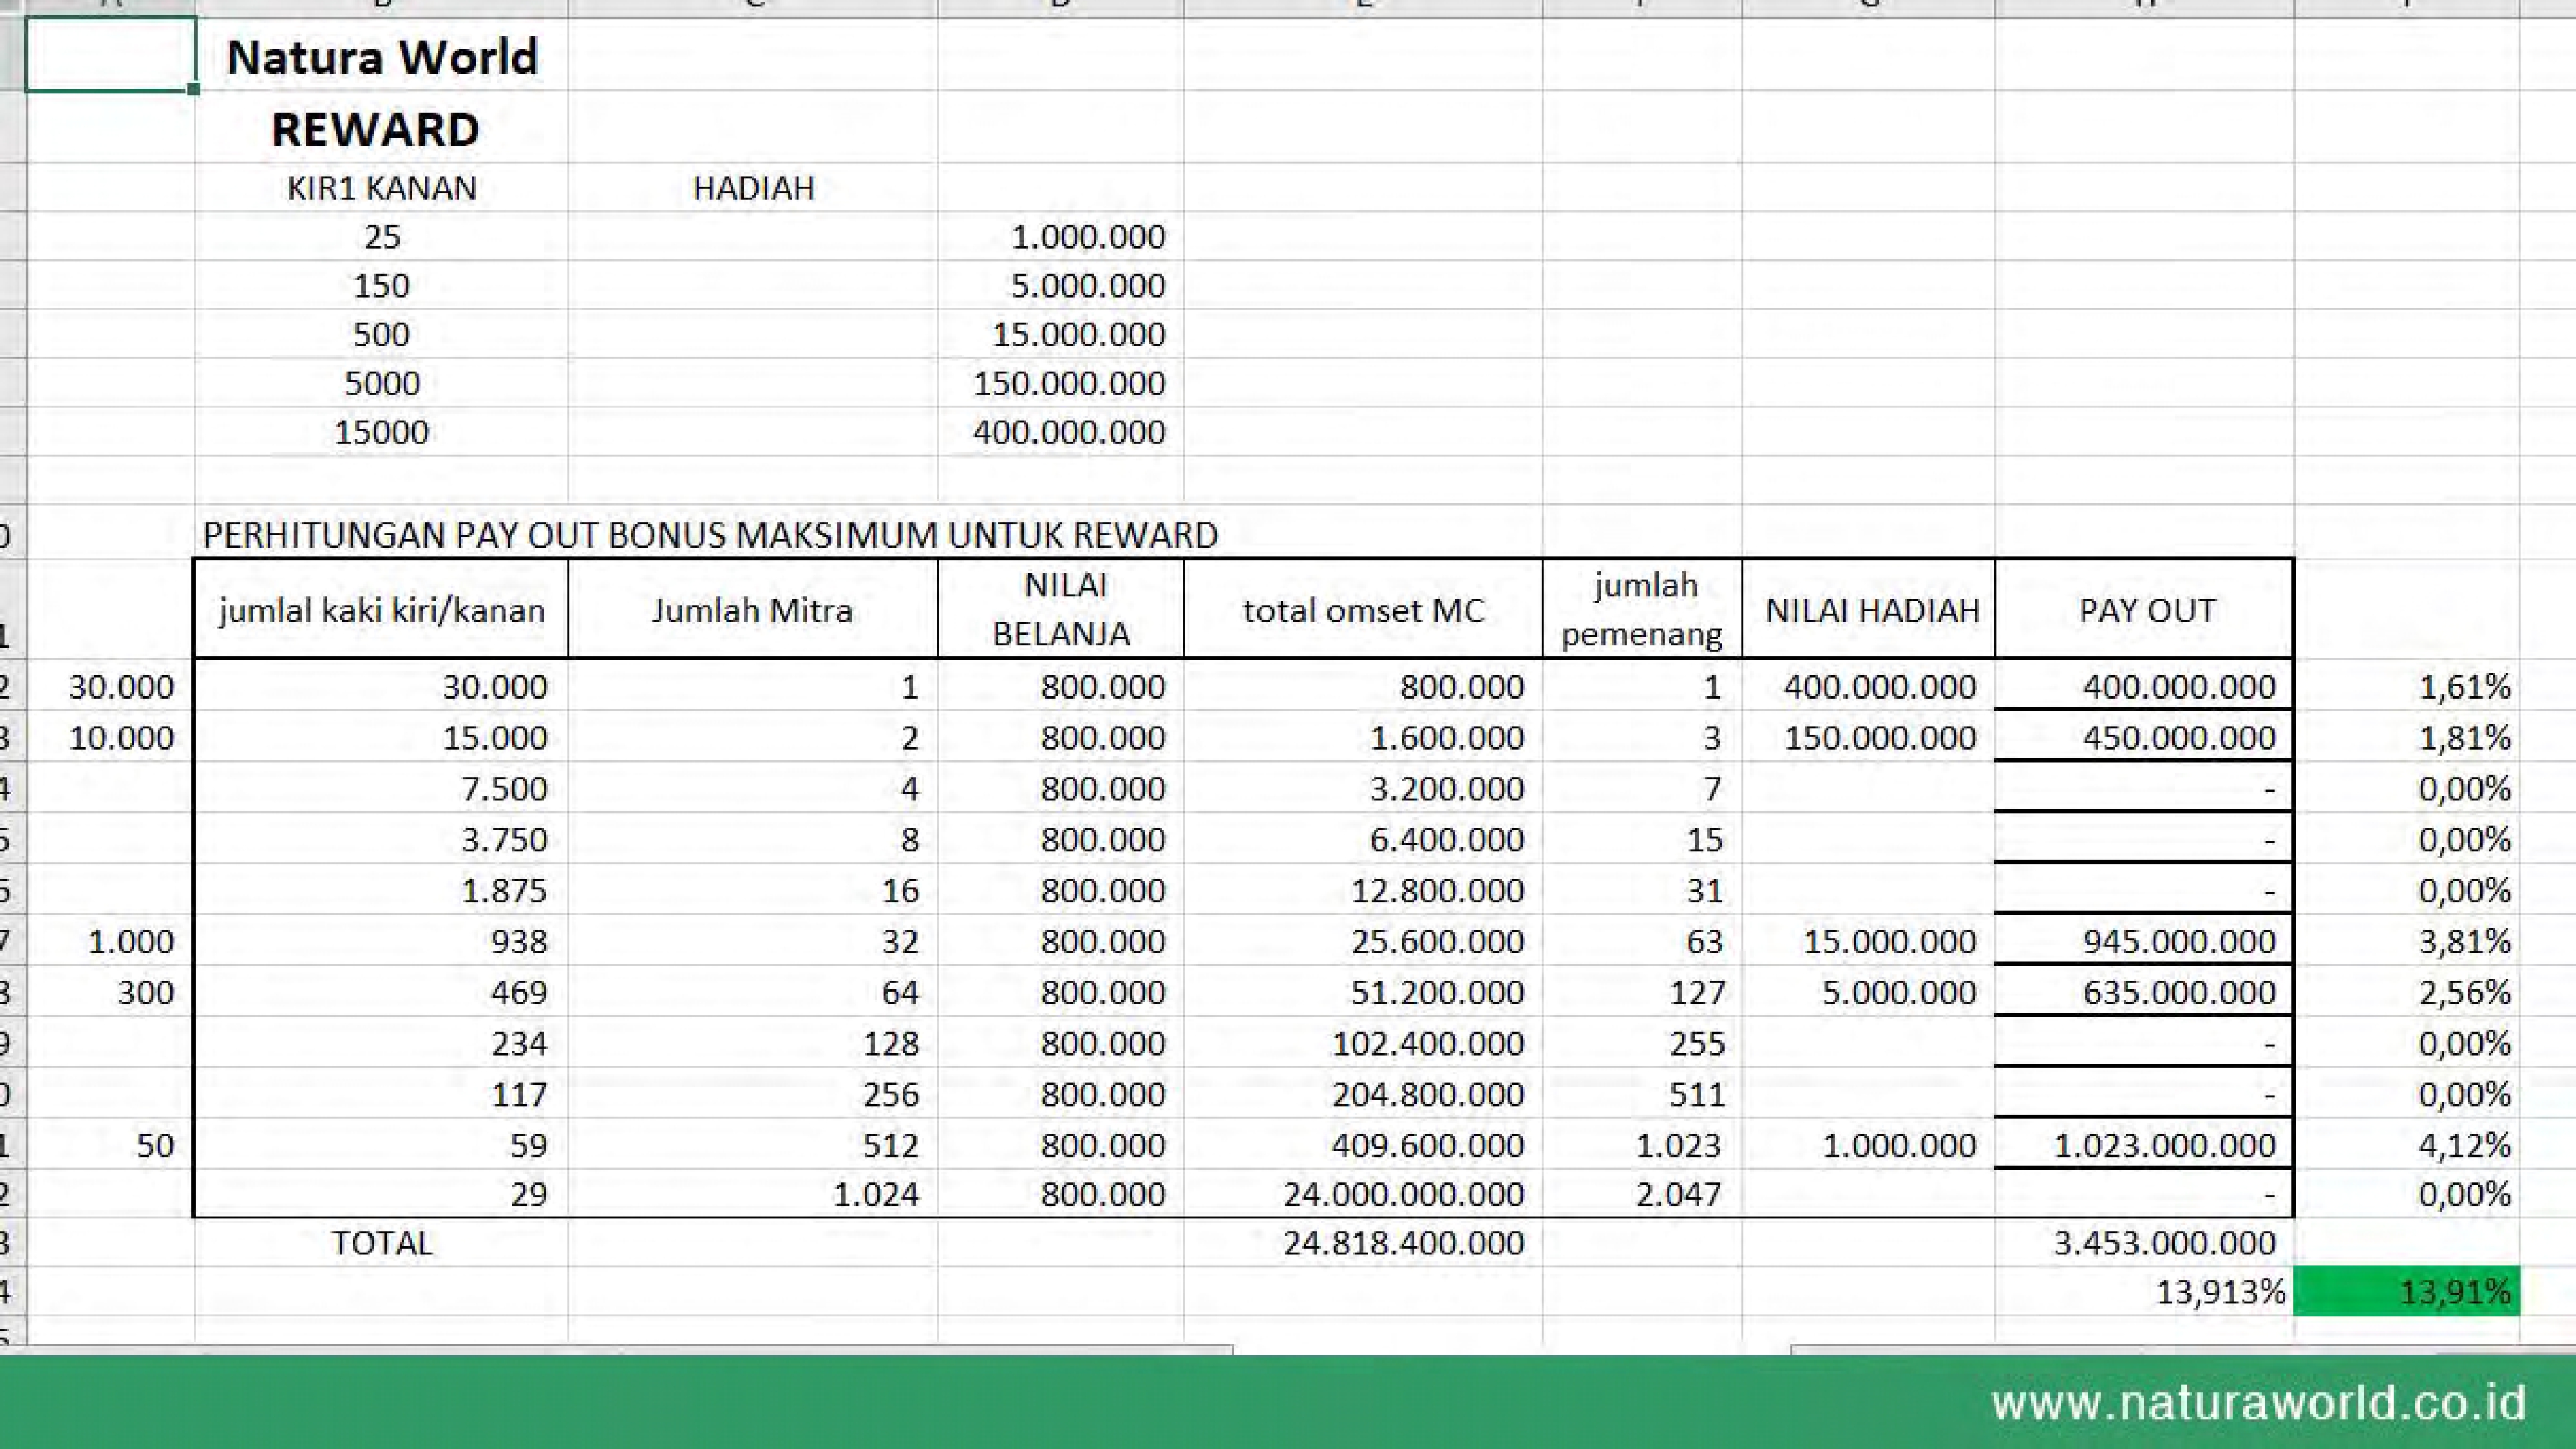The height and width of the screenshot is (1449, 2576).
Task: Click the "1.023.000.000" PAY OUT cell
Action: [x=2144, y=1145]
